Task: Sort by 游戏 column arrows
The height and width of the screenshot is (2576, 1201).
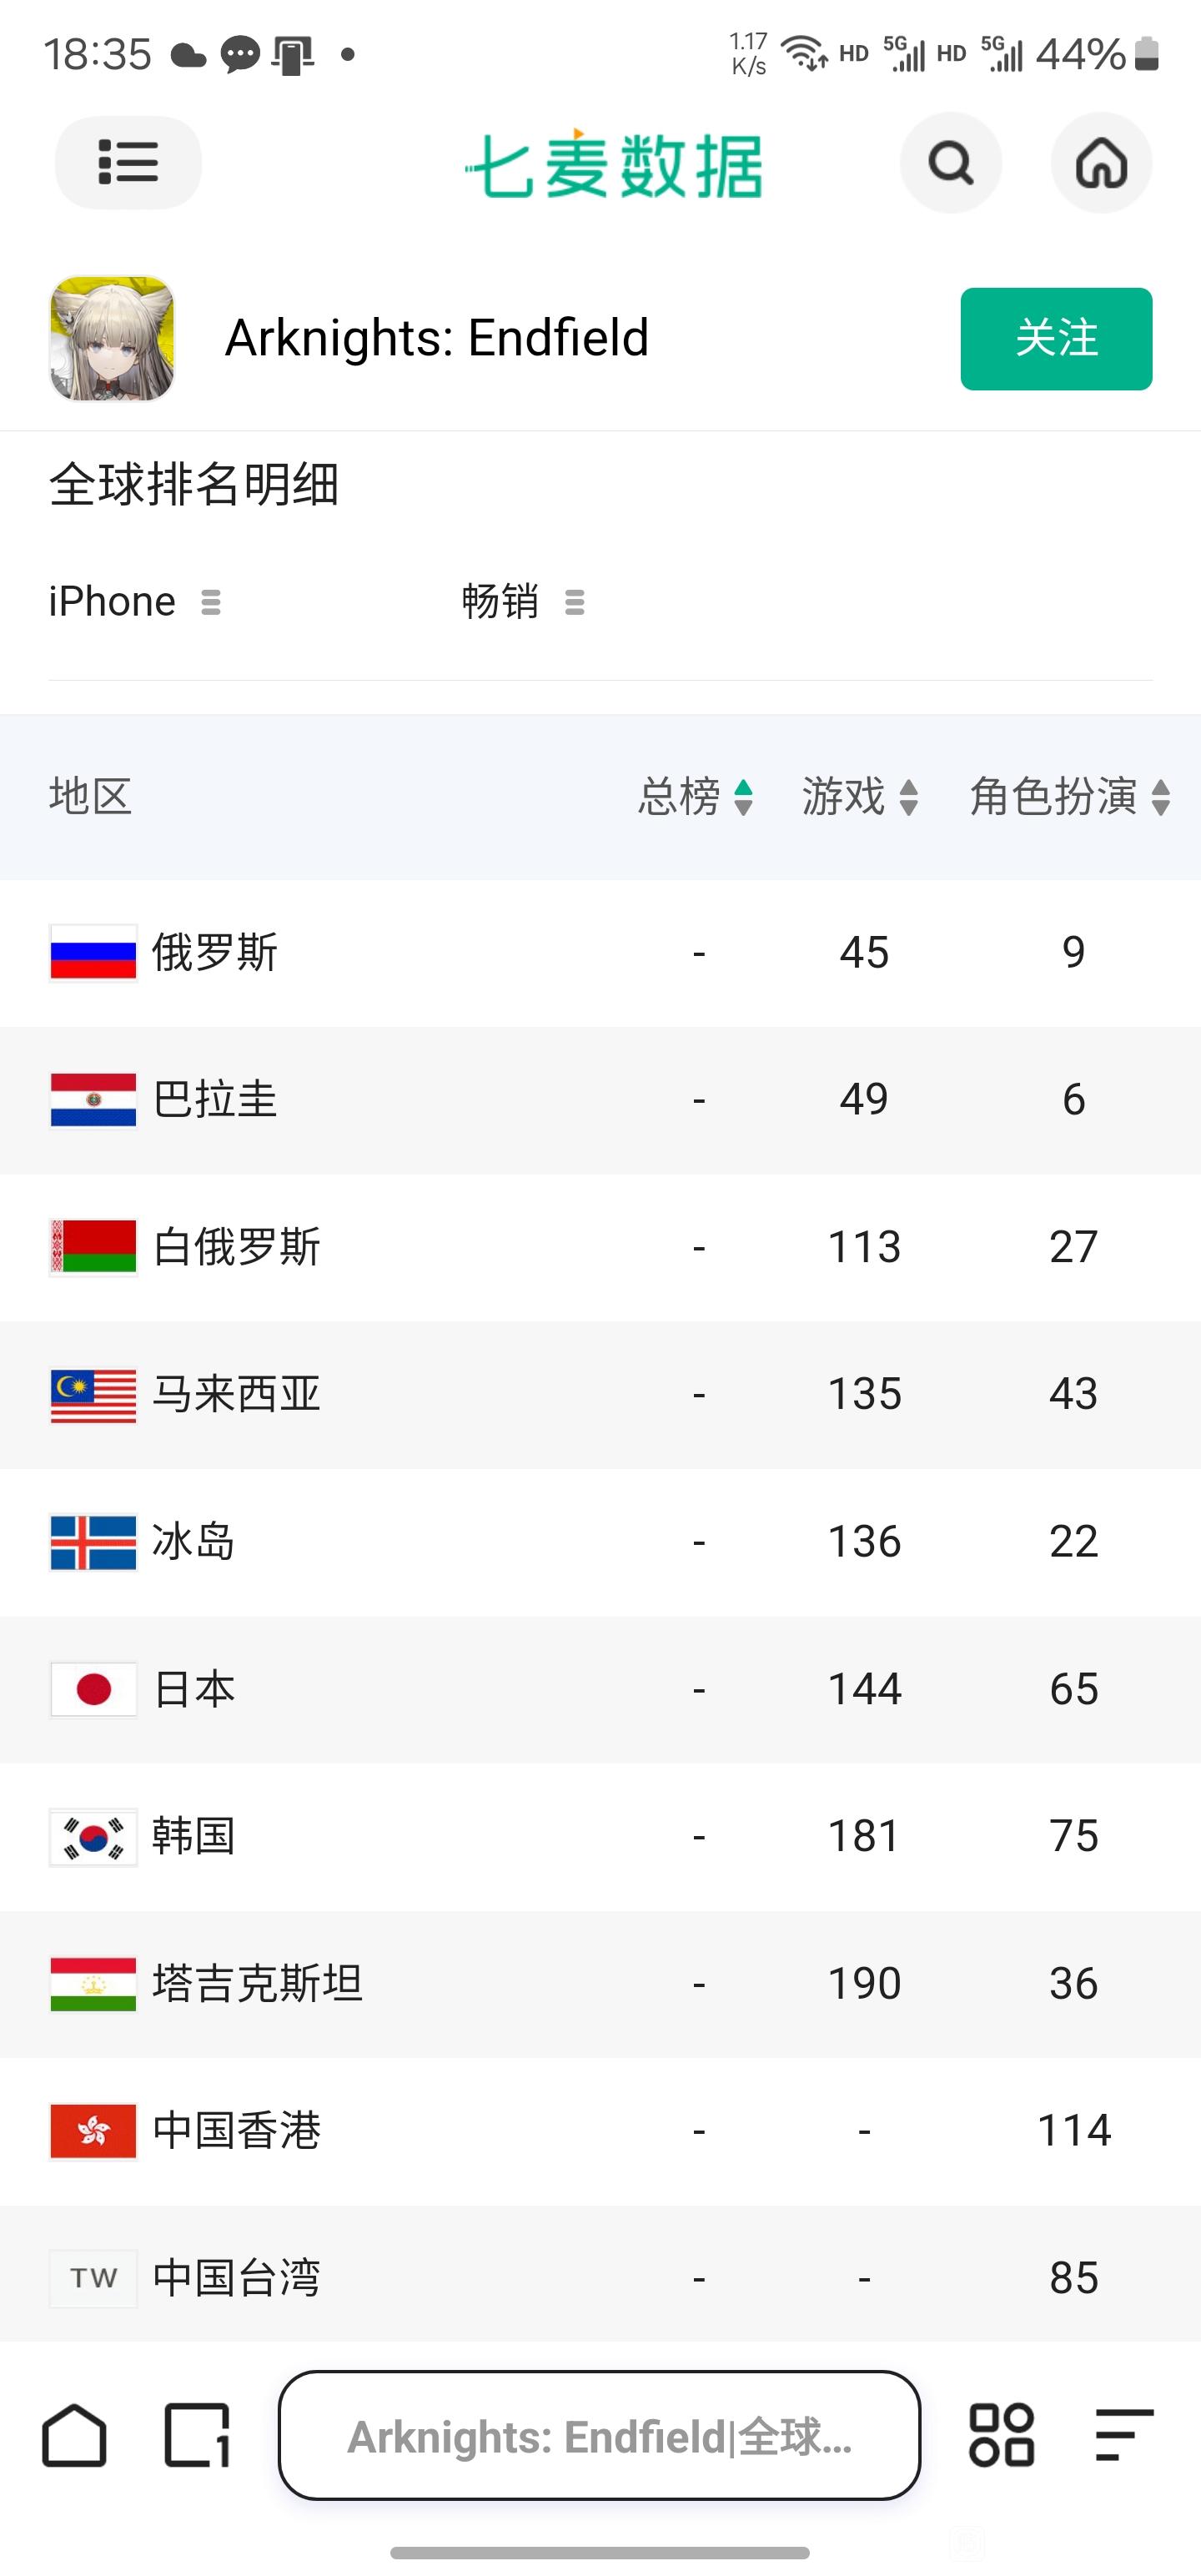Action: (x=908, y=798)
